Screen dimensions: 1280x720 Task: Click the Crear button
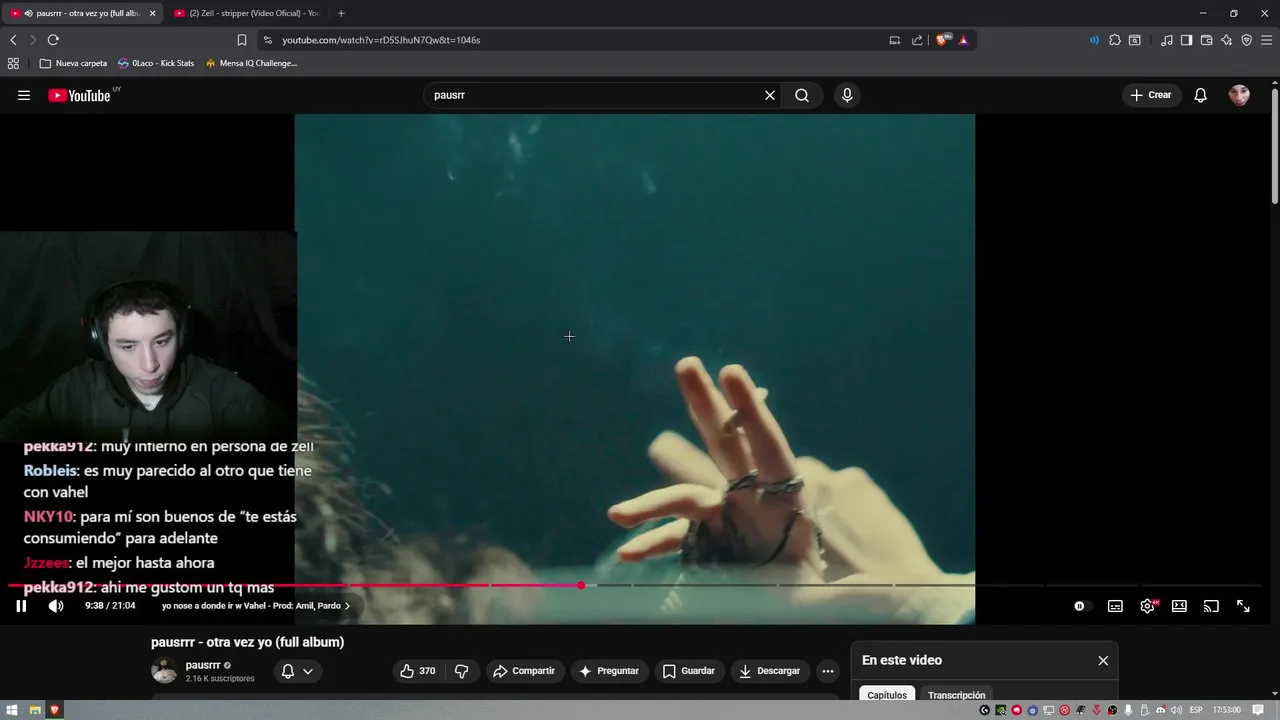pos(1150,95)
